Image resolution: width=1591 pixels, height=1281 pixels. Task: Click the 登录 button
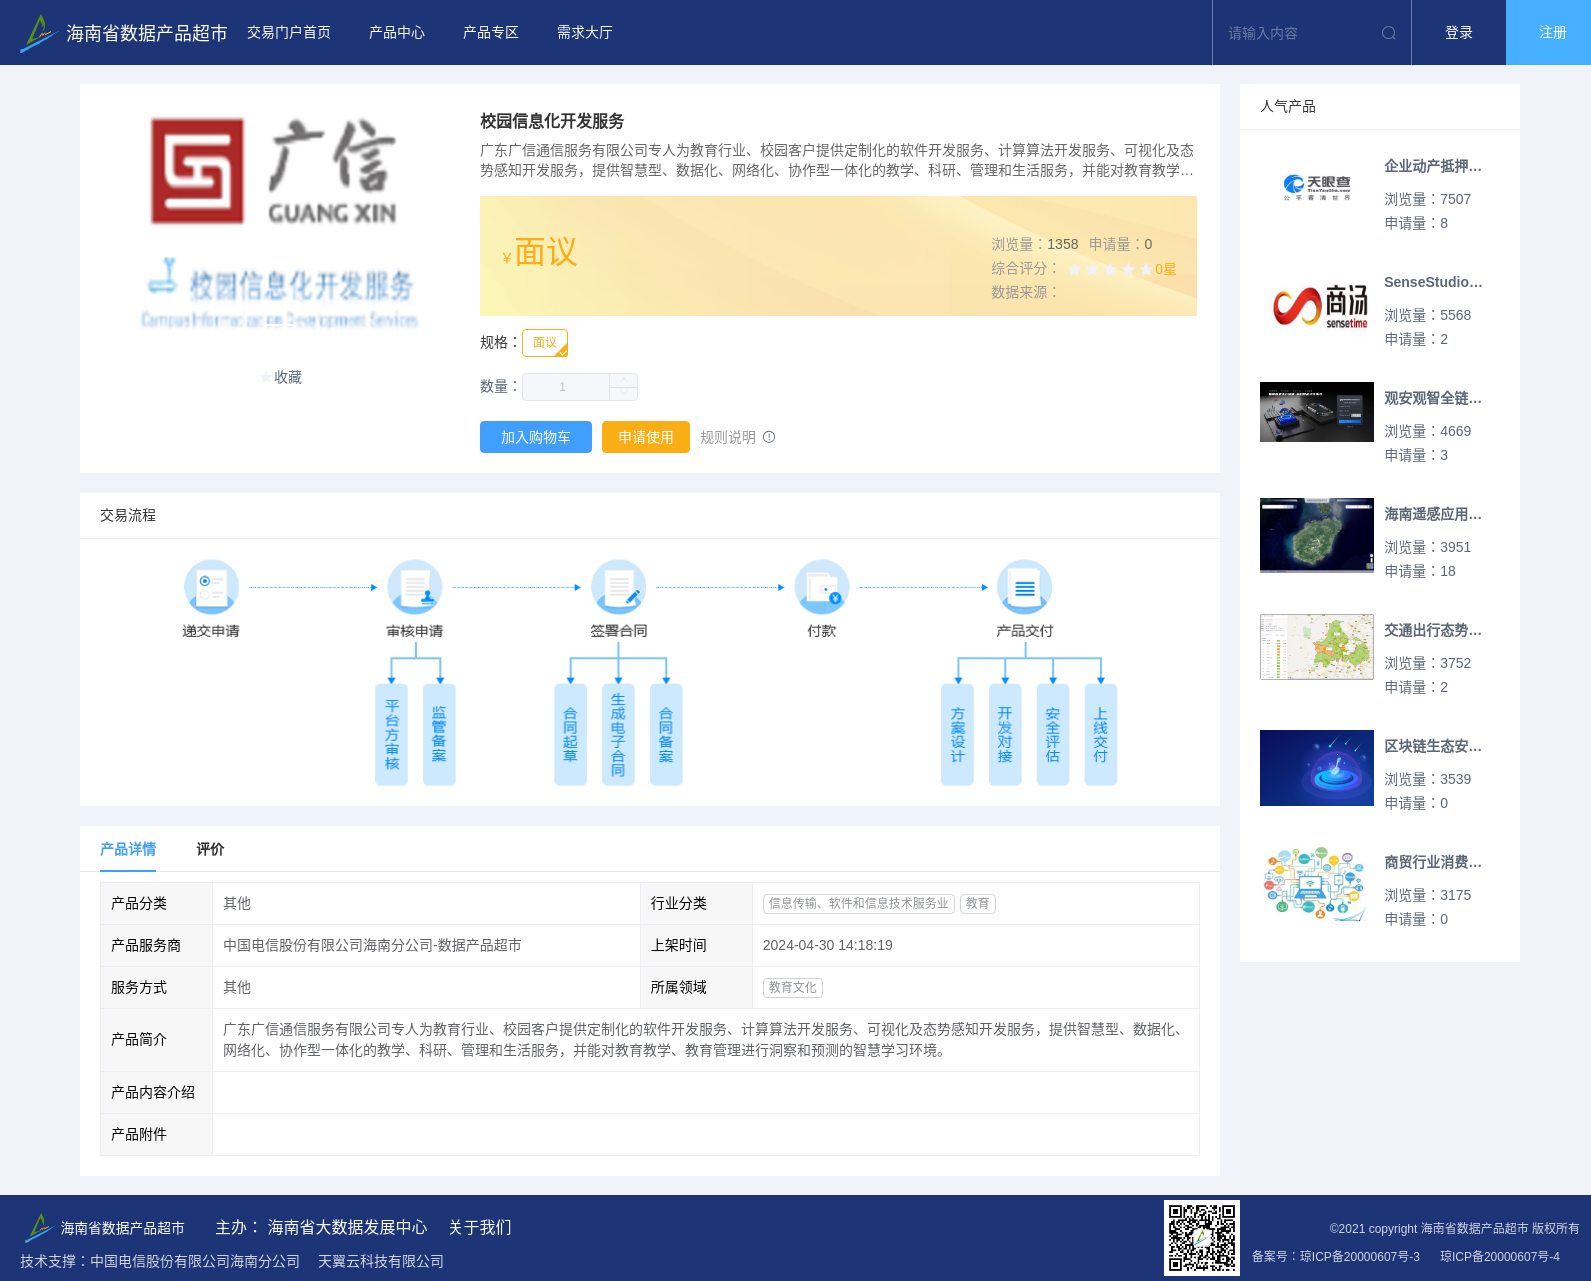(x=1459, y=33)
